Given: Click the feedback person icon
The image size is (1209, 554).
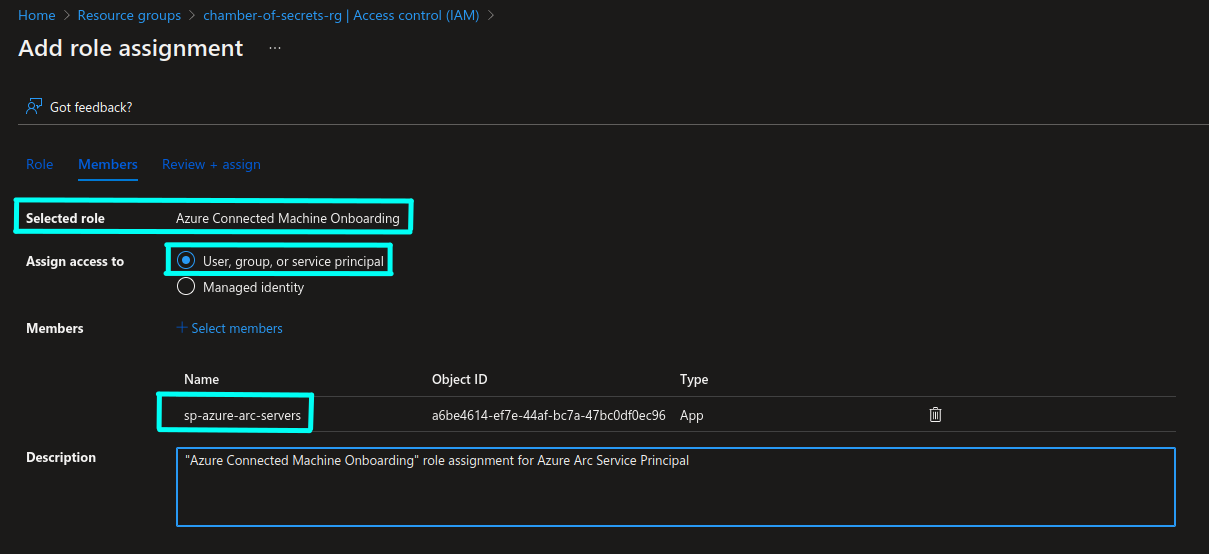Looking at the screenshot, I should (34, 106).
